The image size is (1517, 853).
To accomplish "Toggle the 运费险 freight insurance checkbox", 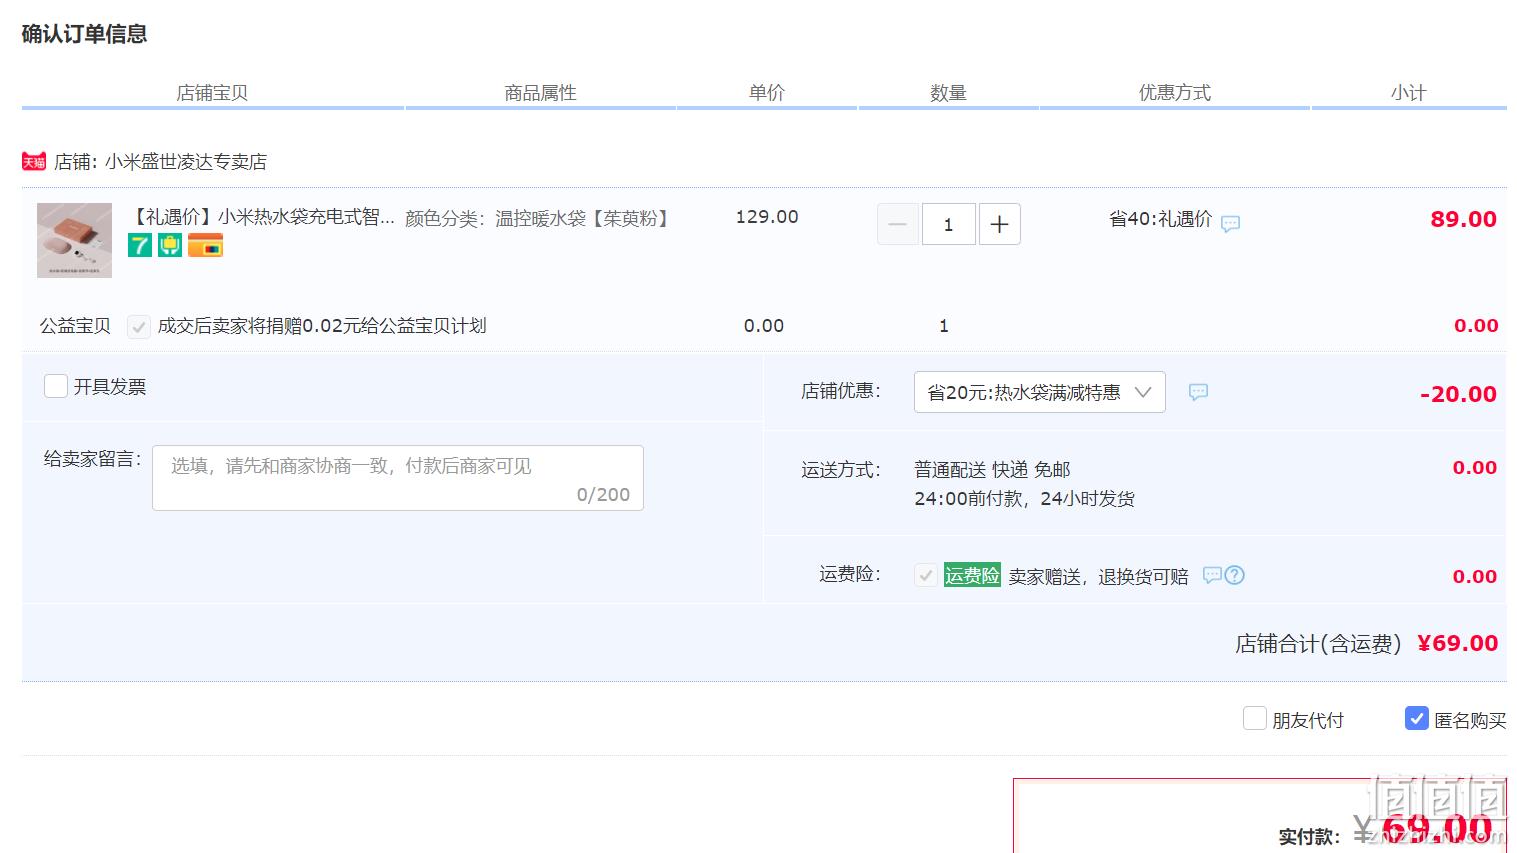I will (x=926, y=575).
